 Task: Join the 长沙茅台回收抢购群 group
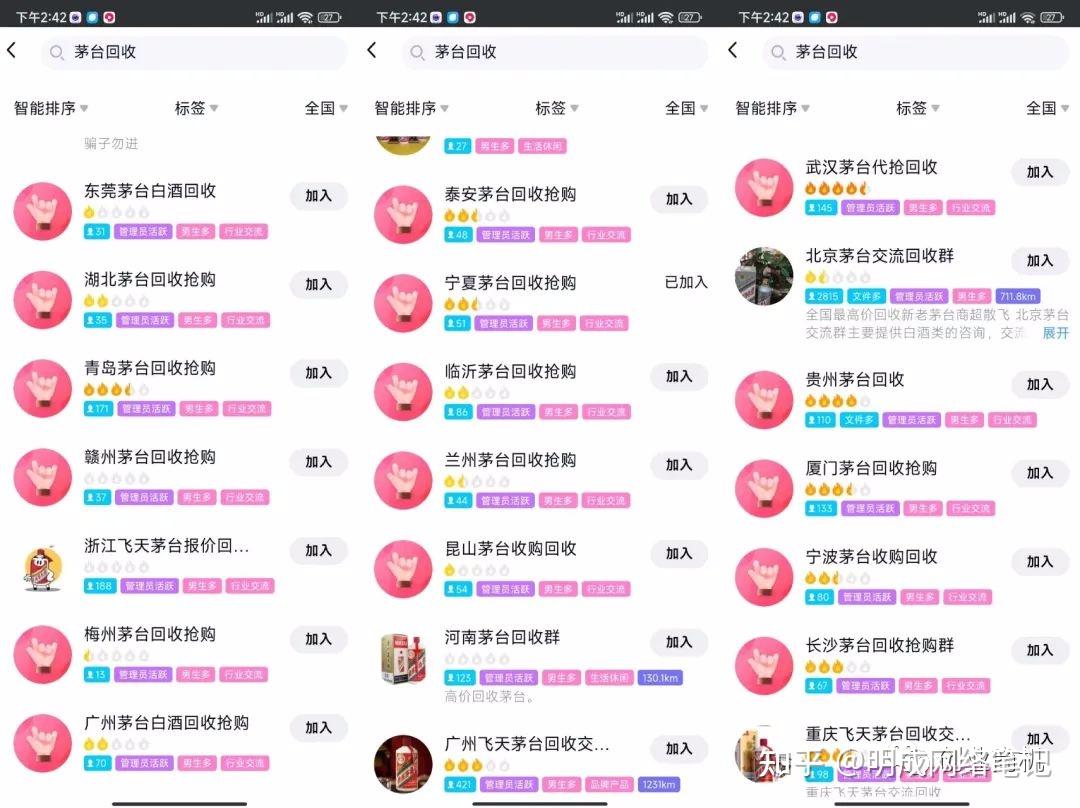point(1040,650)
